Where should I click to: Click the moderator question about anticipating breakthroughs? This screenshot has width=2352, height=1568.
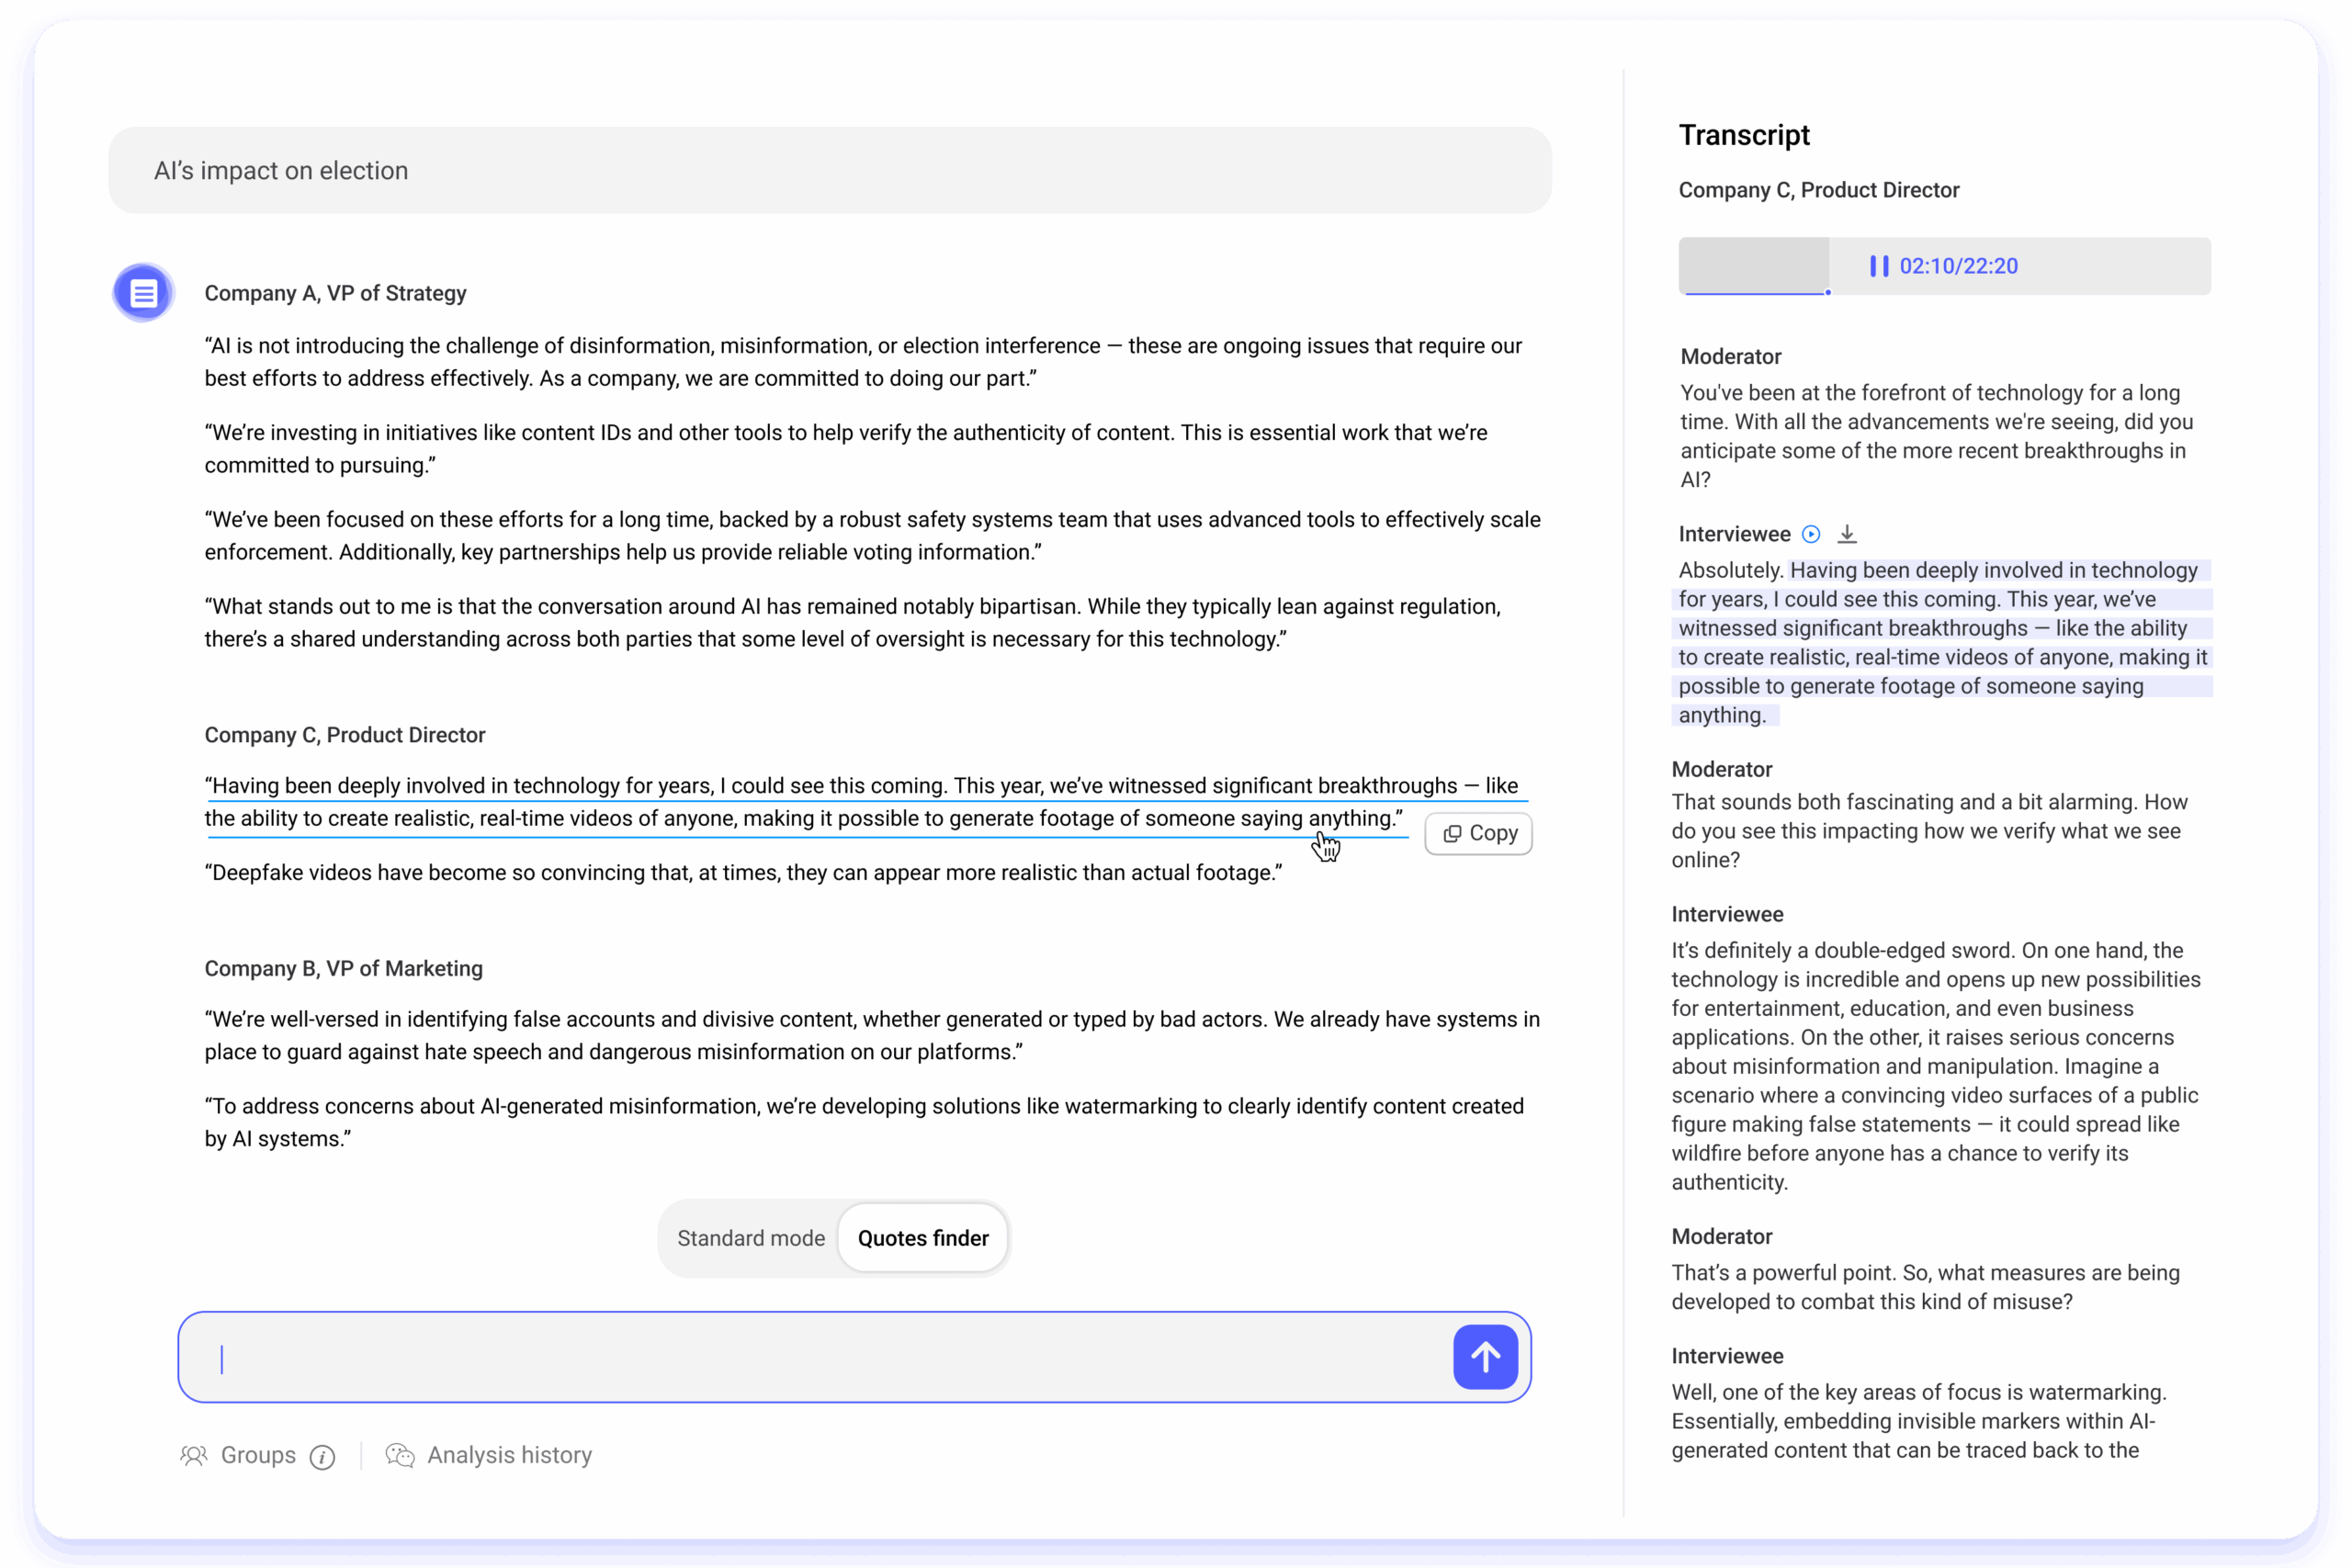coord(1936,436)
